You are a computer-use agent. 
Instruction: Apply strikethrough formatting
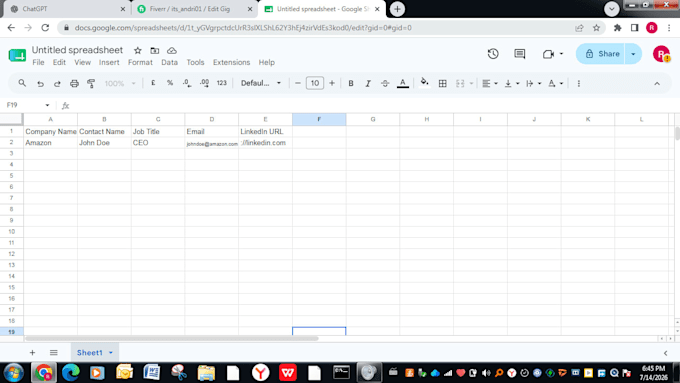tap(385, 83)
